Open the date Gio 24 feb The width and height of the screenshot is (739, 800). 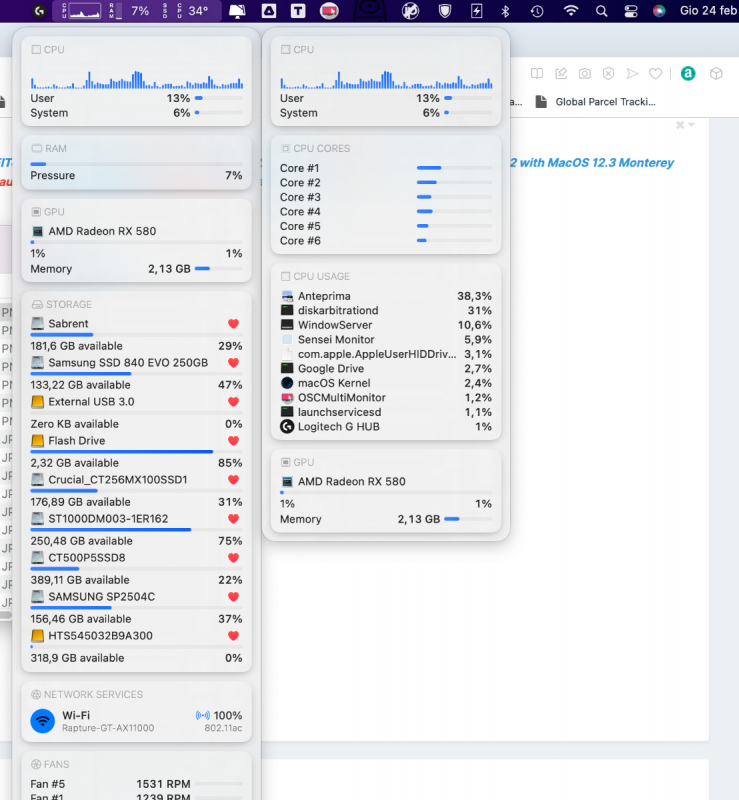(708, 11)
